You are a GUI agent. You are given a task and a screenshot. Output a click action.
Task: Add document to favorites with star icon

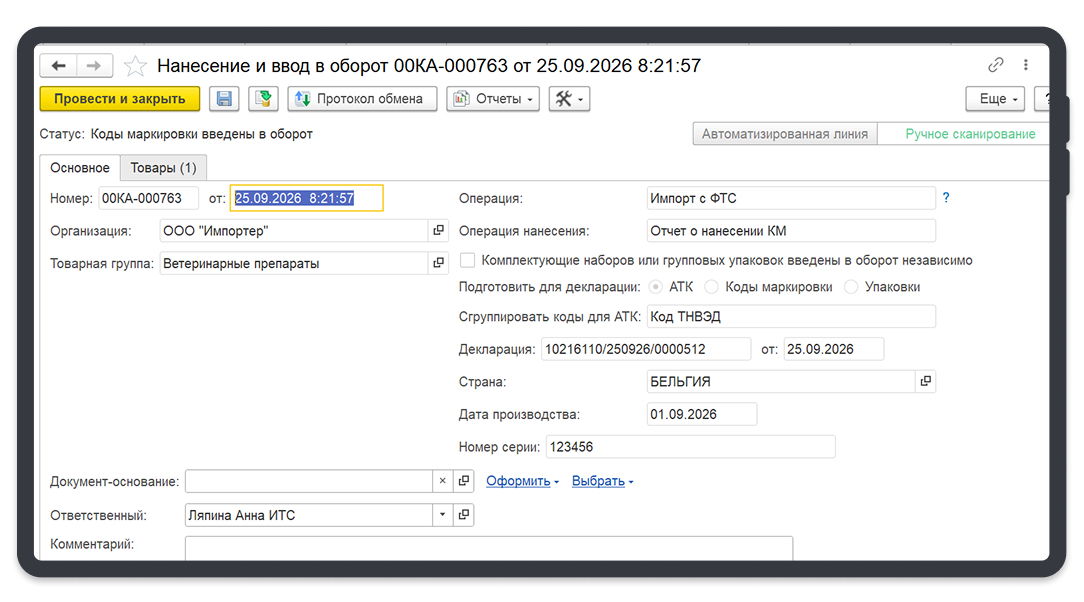click(135, 66)
